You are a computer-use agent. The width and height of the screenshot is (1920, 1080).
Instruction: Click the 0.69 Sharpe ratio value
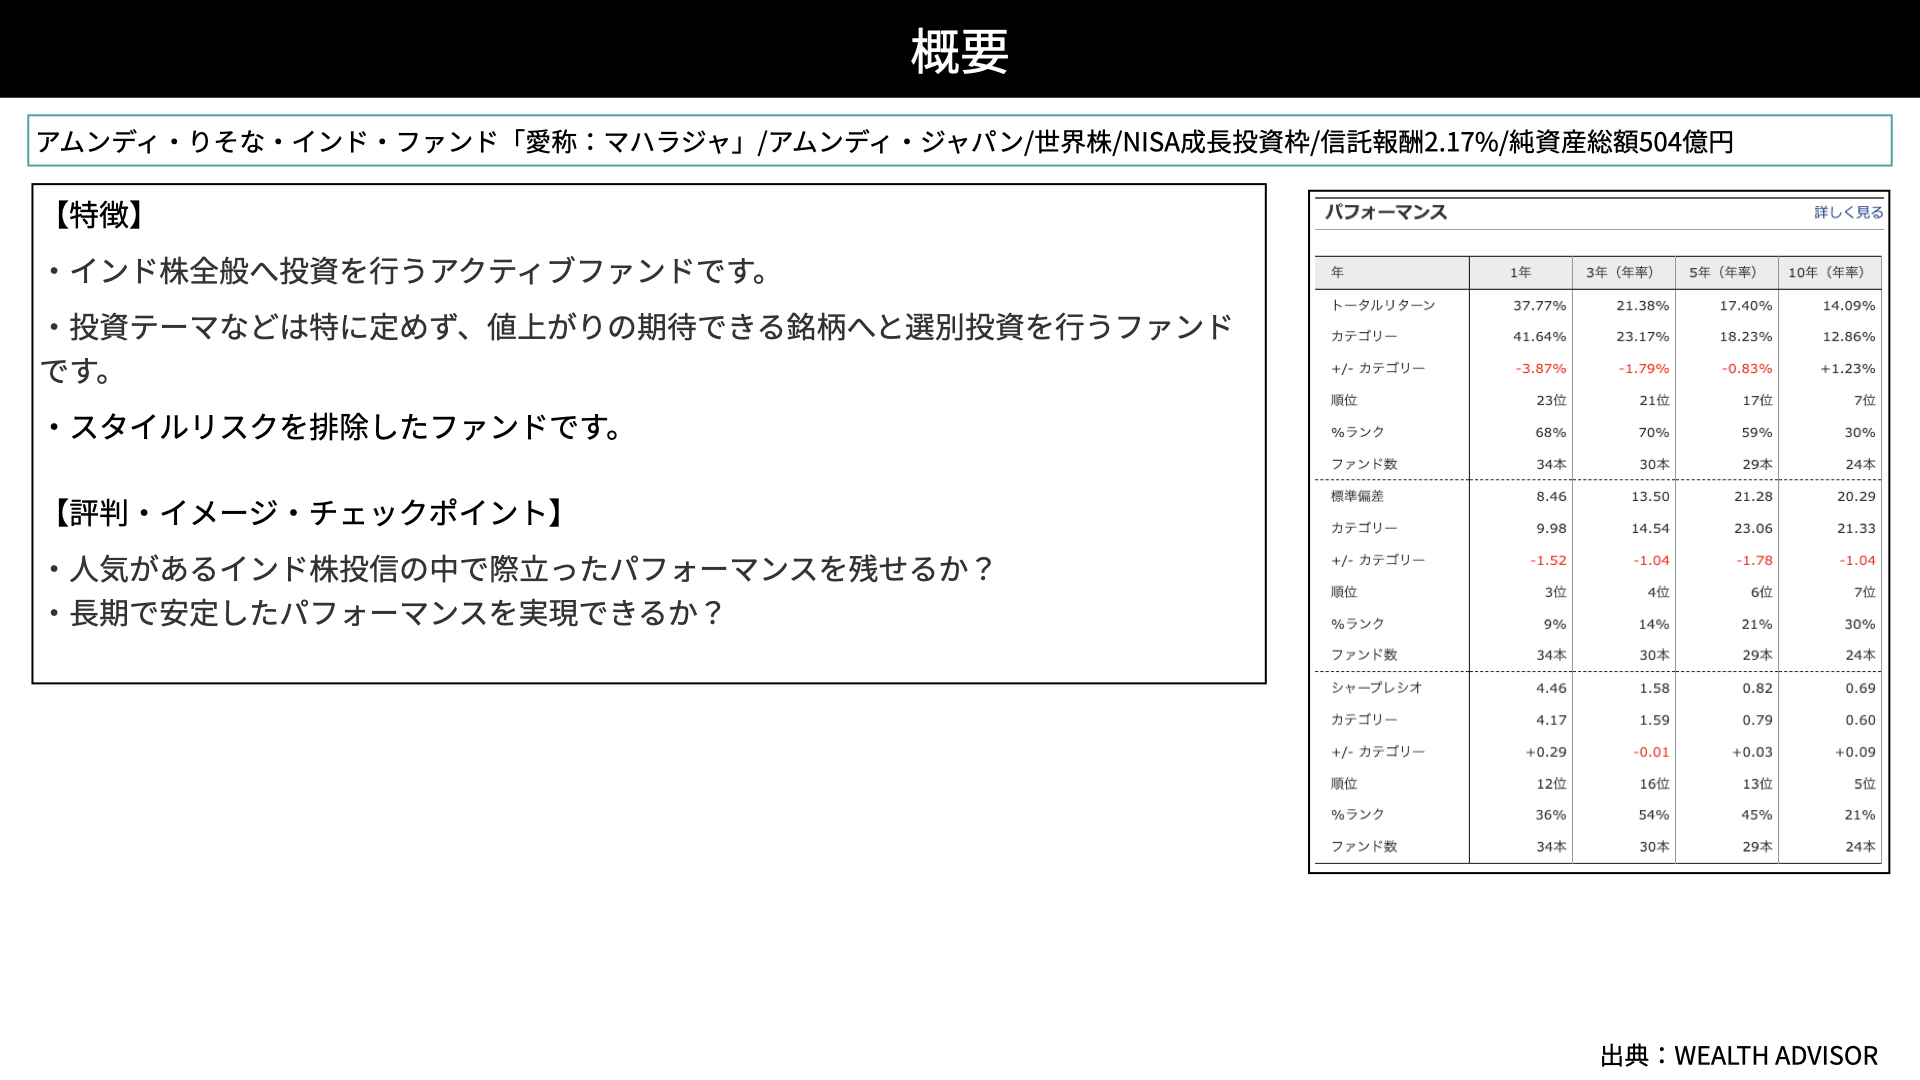click(1860, 688)
